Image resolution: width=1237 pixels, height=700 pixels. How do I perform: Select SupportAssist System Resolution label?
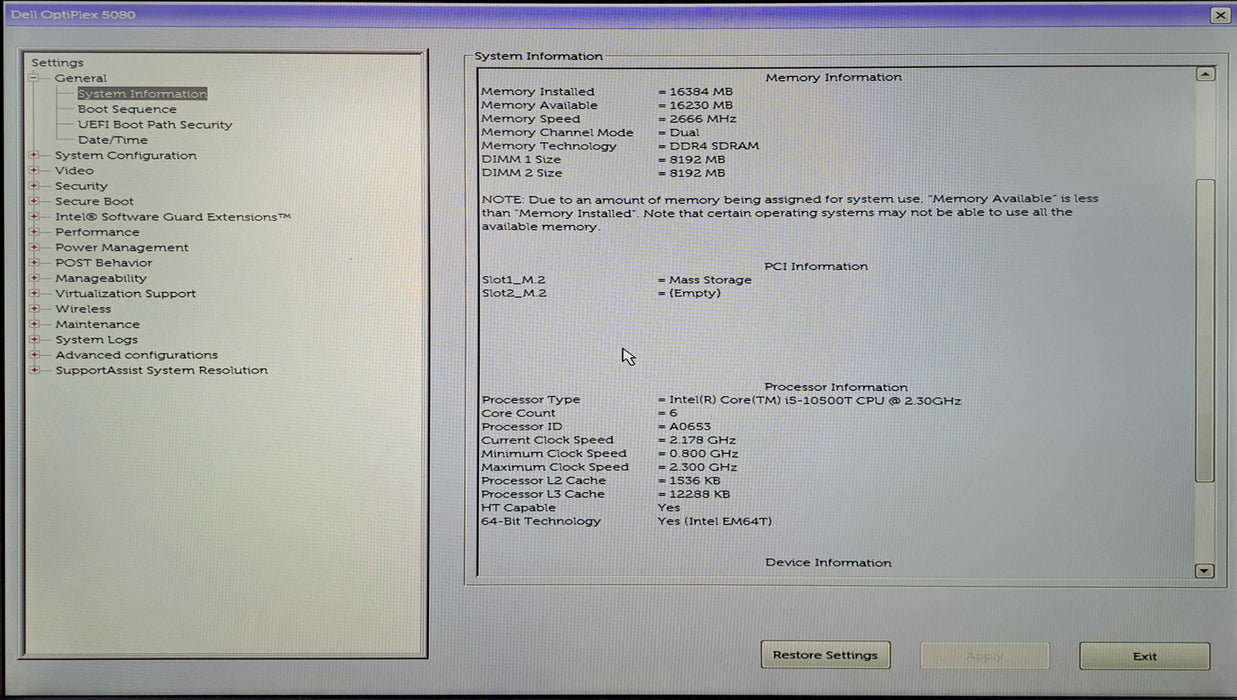[x=161, y=370]
